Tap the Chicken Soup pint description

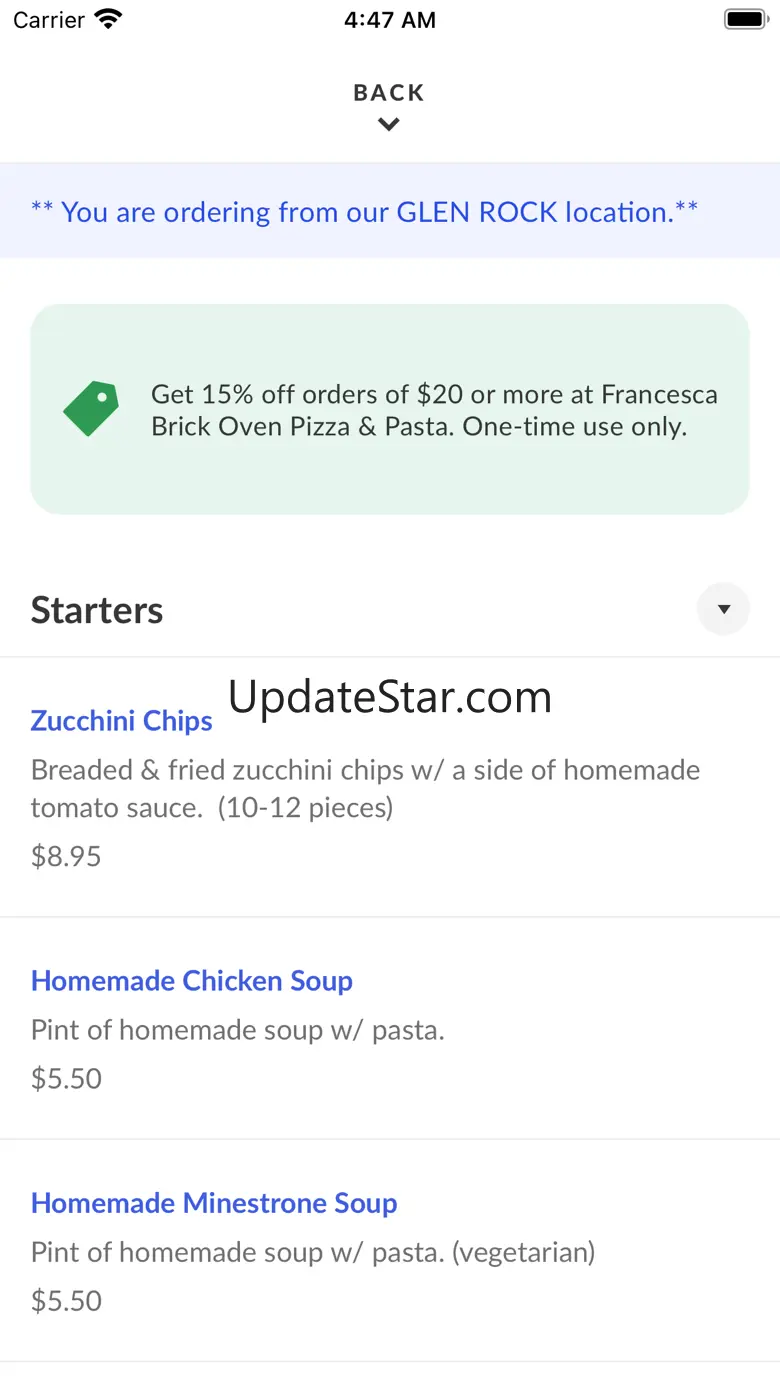pos(238,1029)
